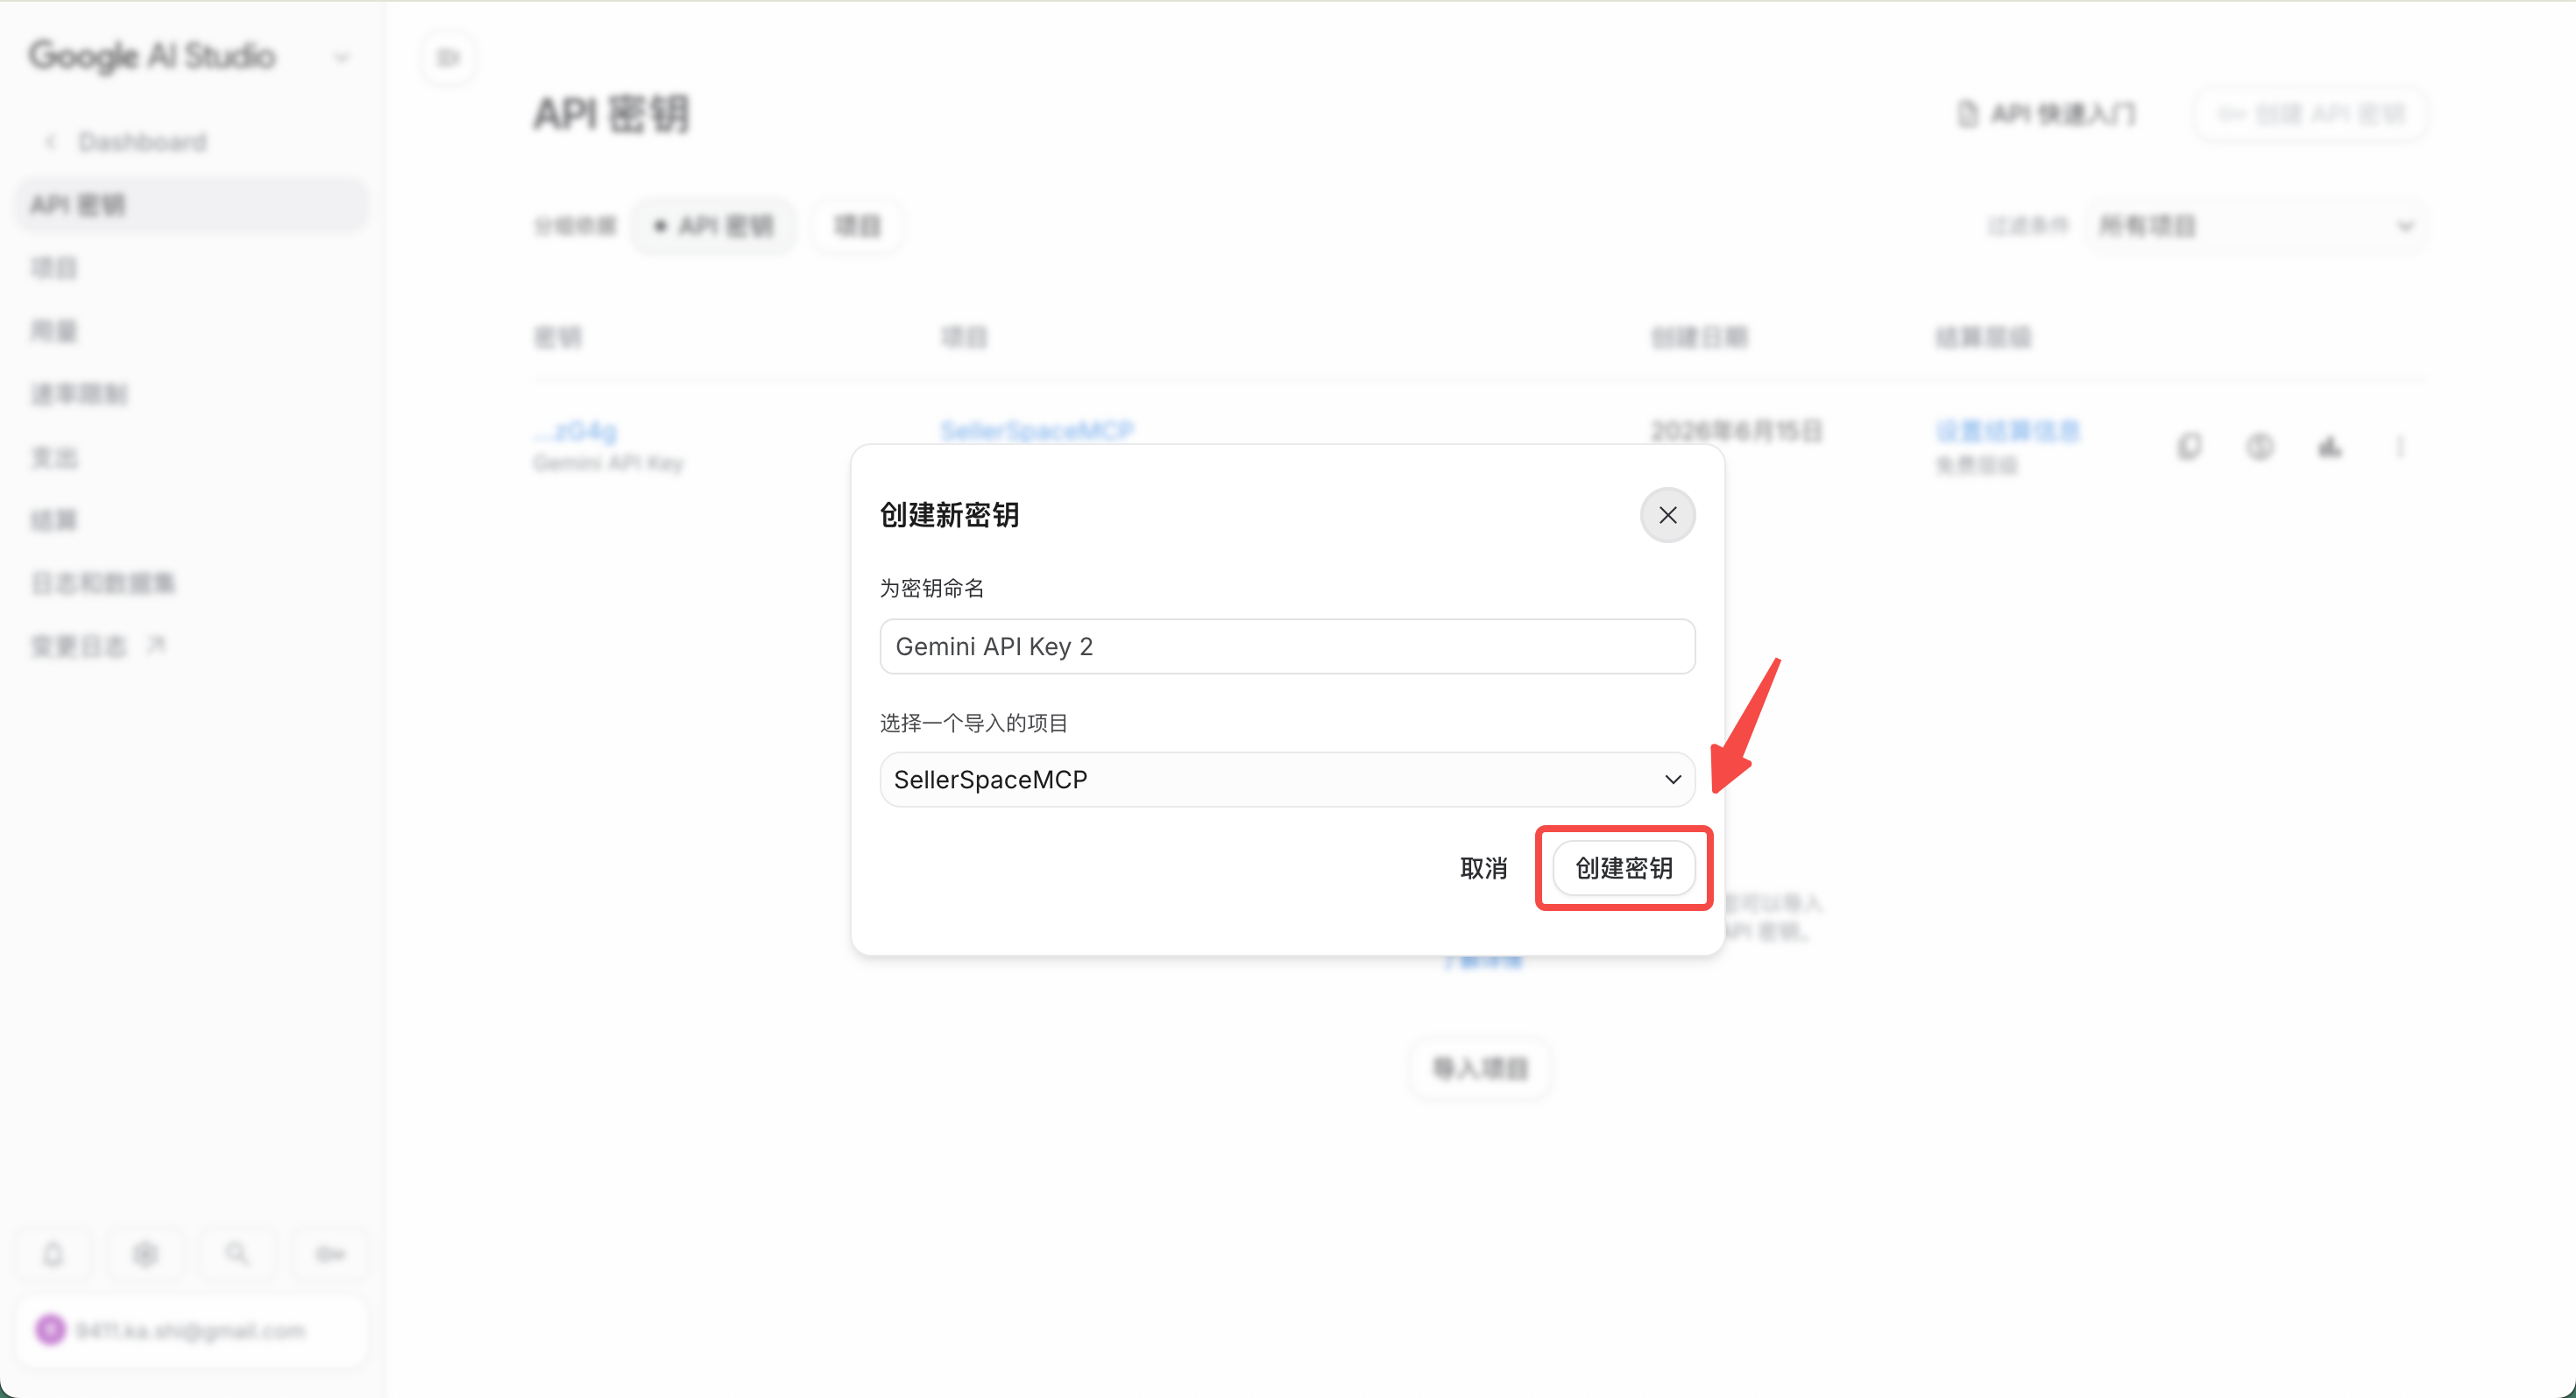
Task: Close the 创建新密钥 dialog with the X
Action: (x=1667, y=515)
